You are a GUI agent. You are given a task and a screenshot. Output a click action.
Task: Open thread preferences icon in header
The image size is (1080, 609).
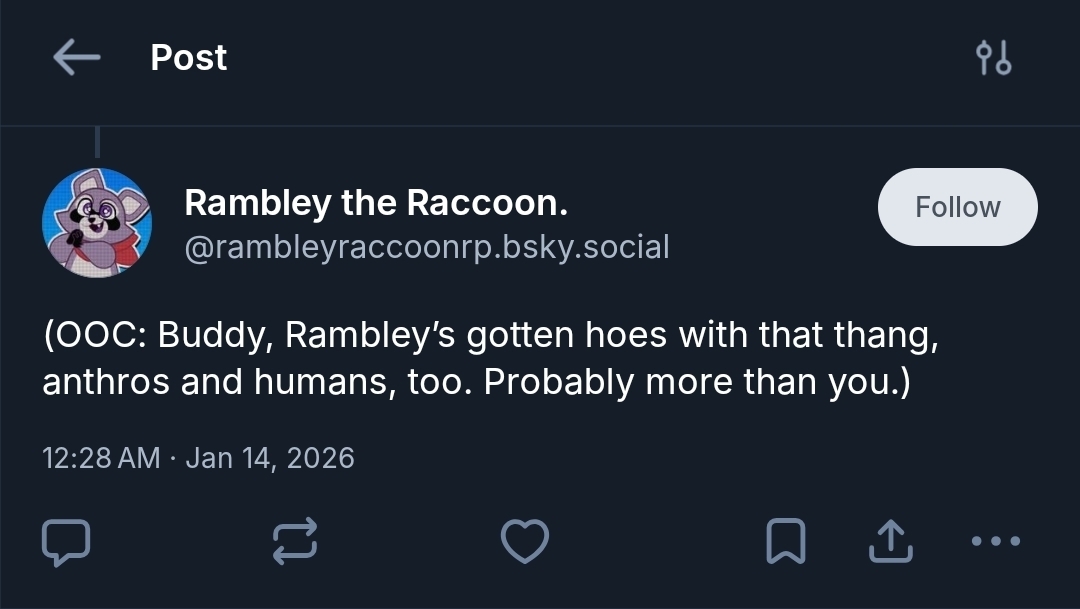(993, 58)
